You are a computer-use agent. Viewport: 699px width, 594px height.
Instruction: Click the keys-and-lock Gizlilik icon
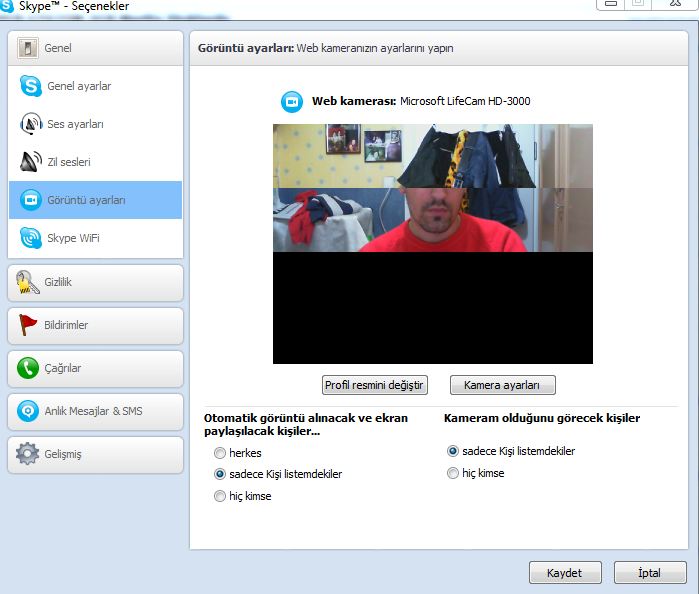coord(28,282)
